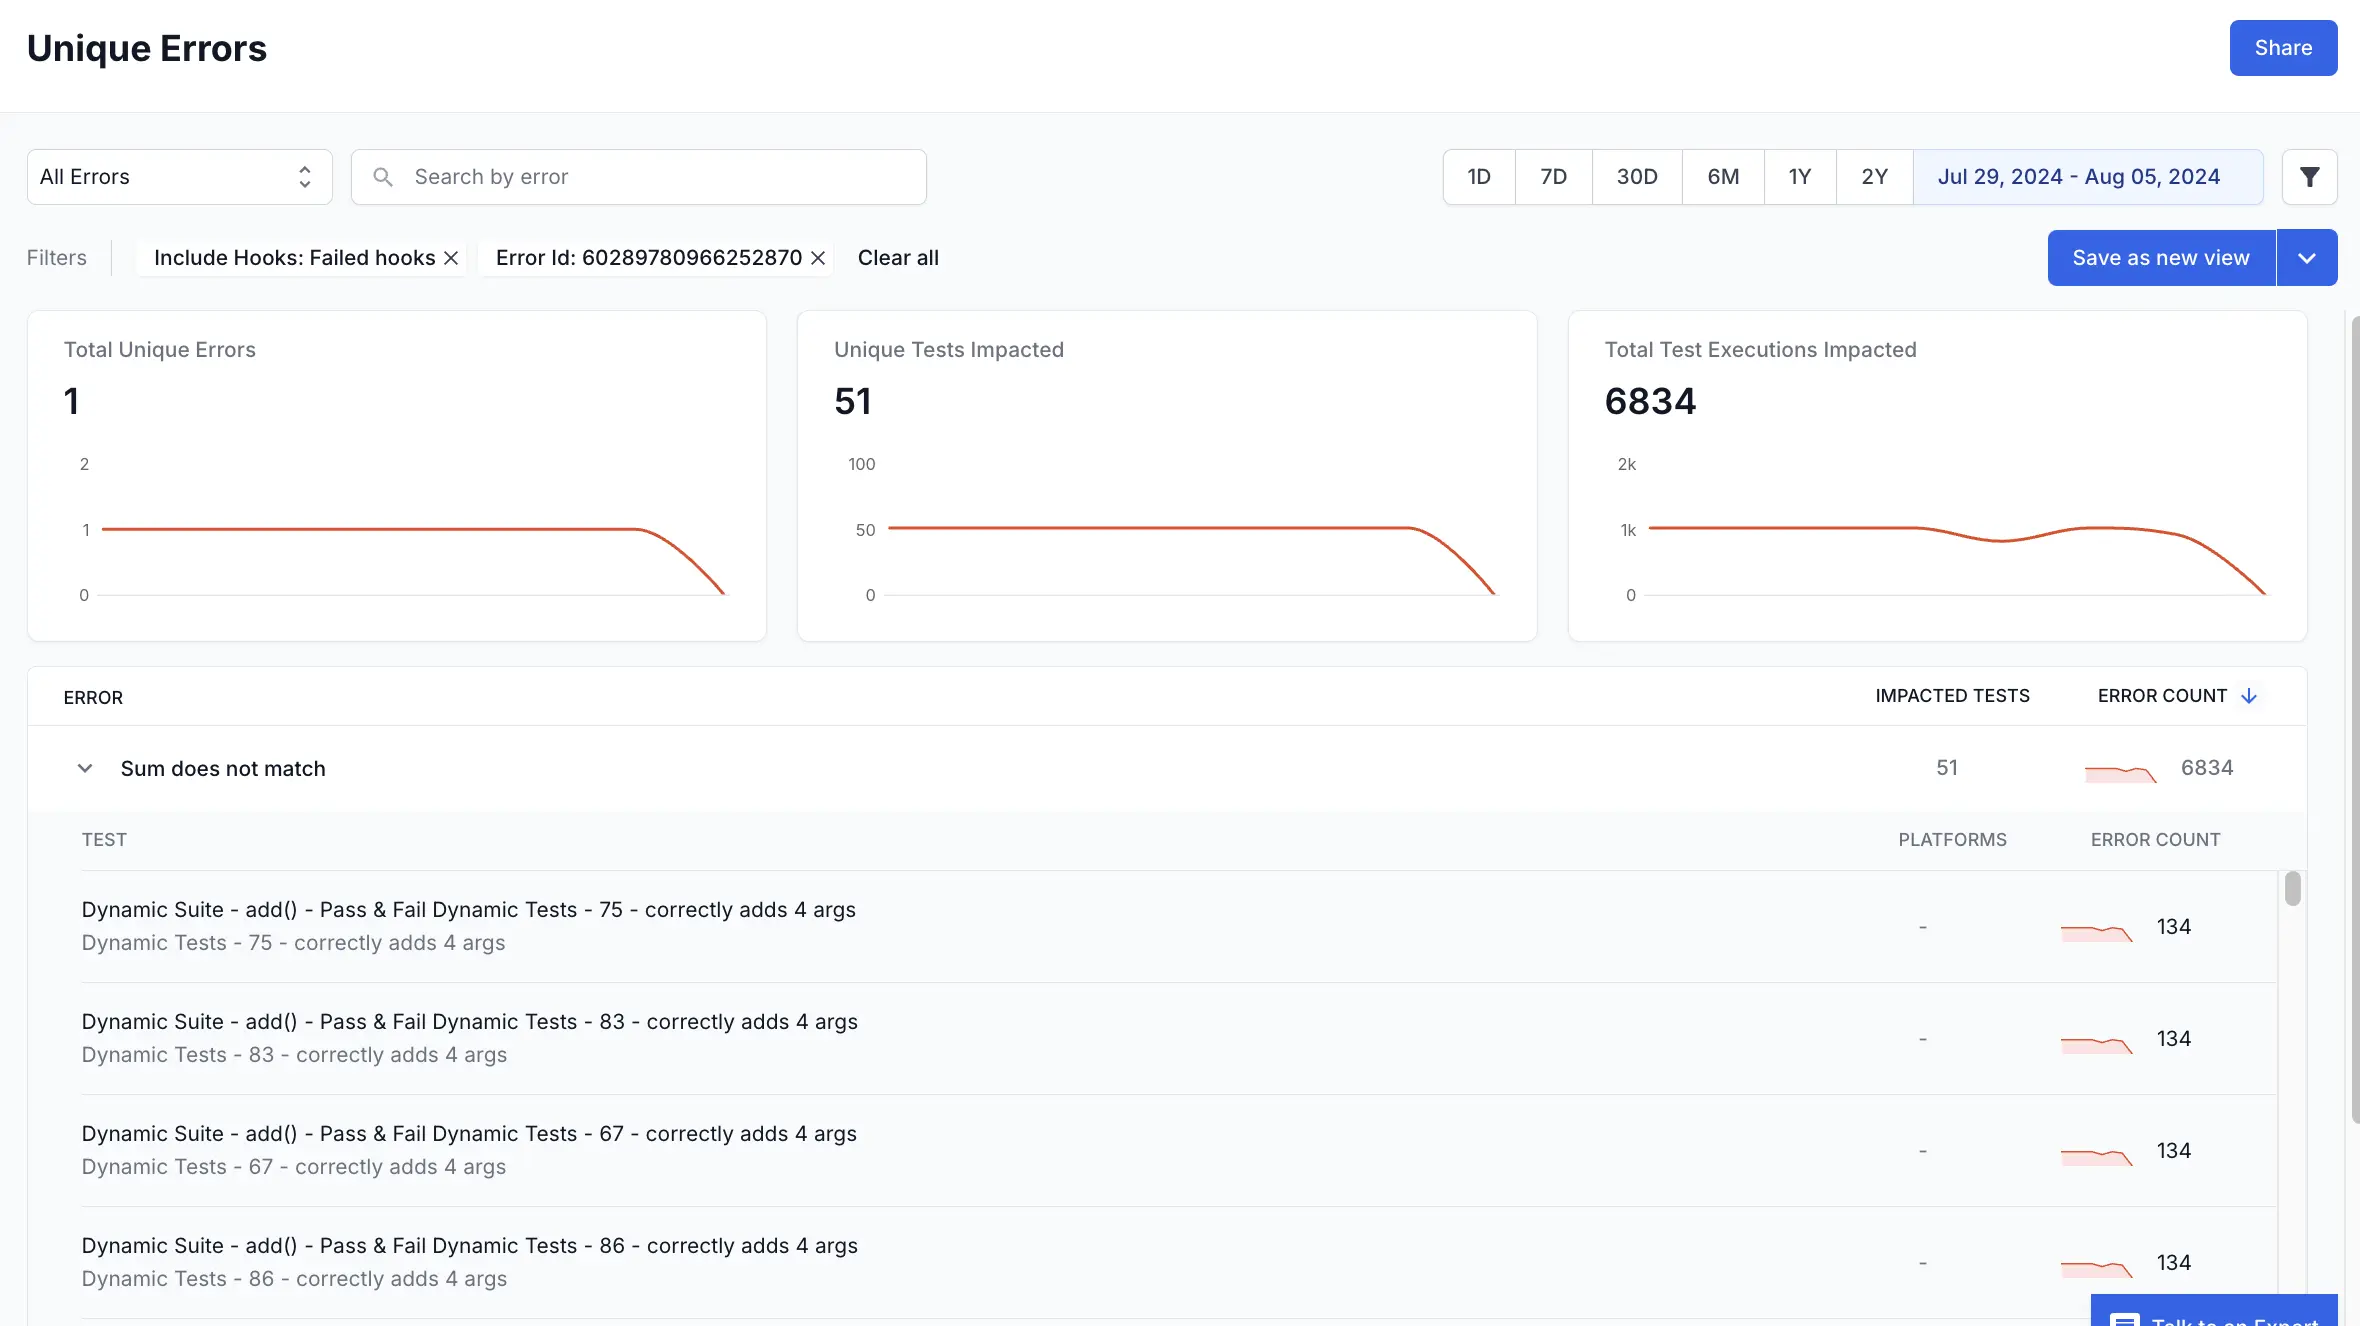The height and width of the screenshot is (1326, 2360).
Task: Click the Error Count sort arrow
Action: tap(2249, 696)
